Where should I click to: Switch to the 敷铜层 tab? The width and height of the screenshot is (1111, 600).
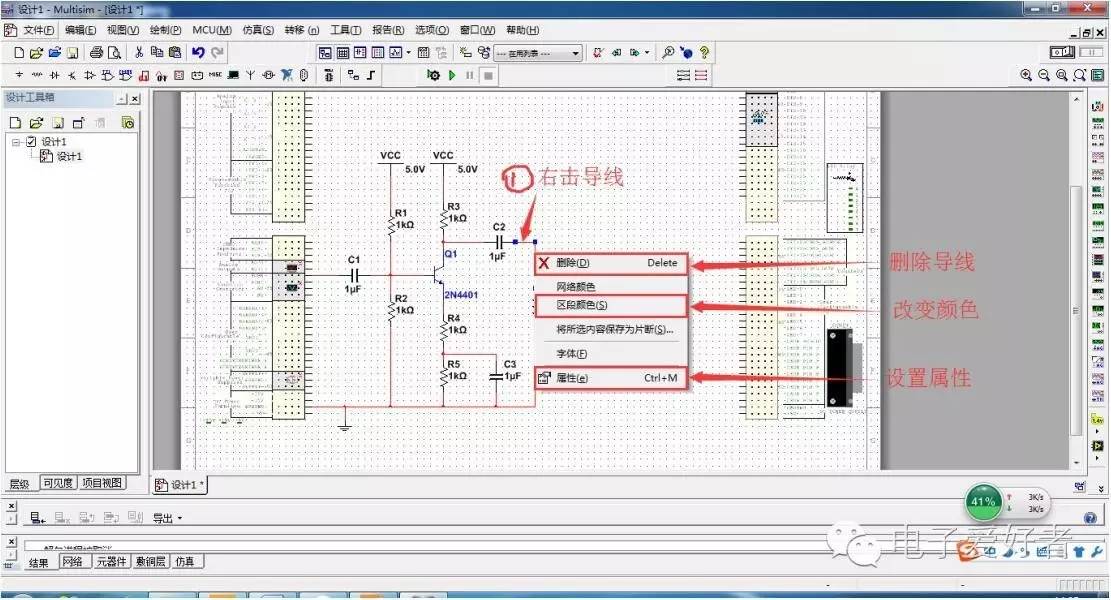[x=151, y=562]
